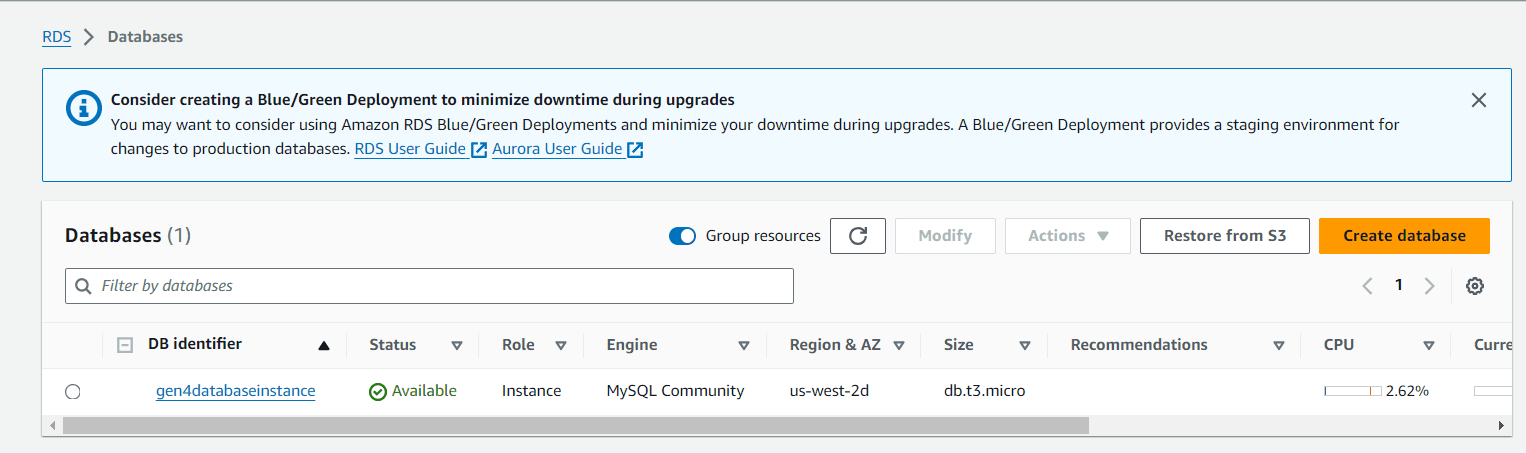Dismiss the Blue/Green Deployment banner
Viewport: 1526px width, 453px height.
(x=1479, y=100)
